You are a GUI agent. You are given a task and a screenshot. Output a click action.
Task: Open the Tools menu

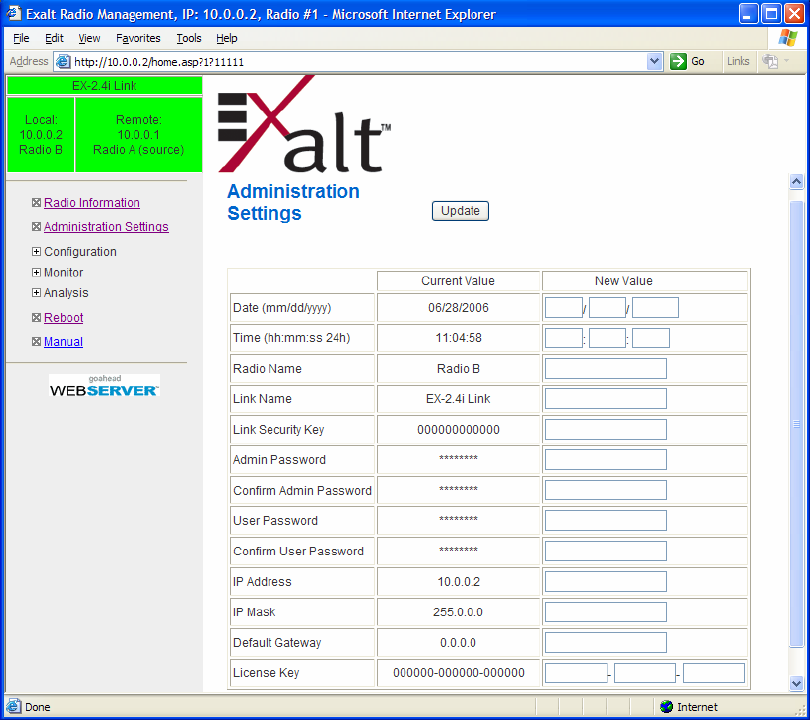point(189,38)
